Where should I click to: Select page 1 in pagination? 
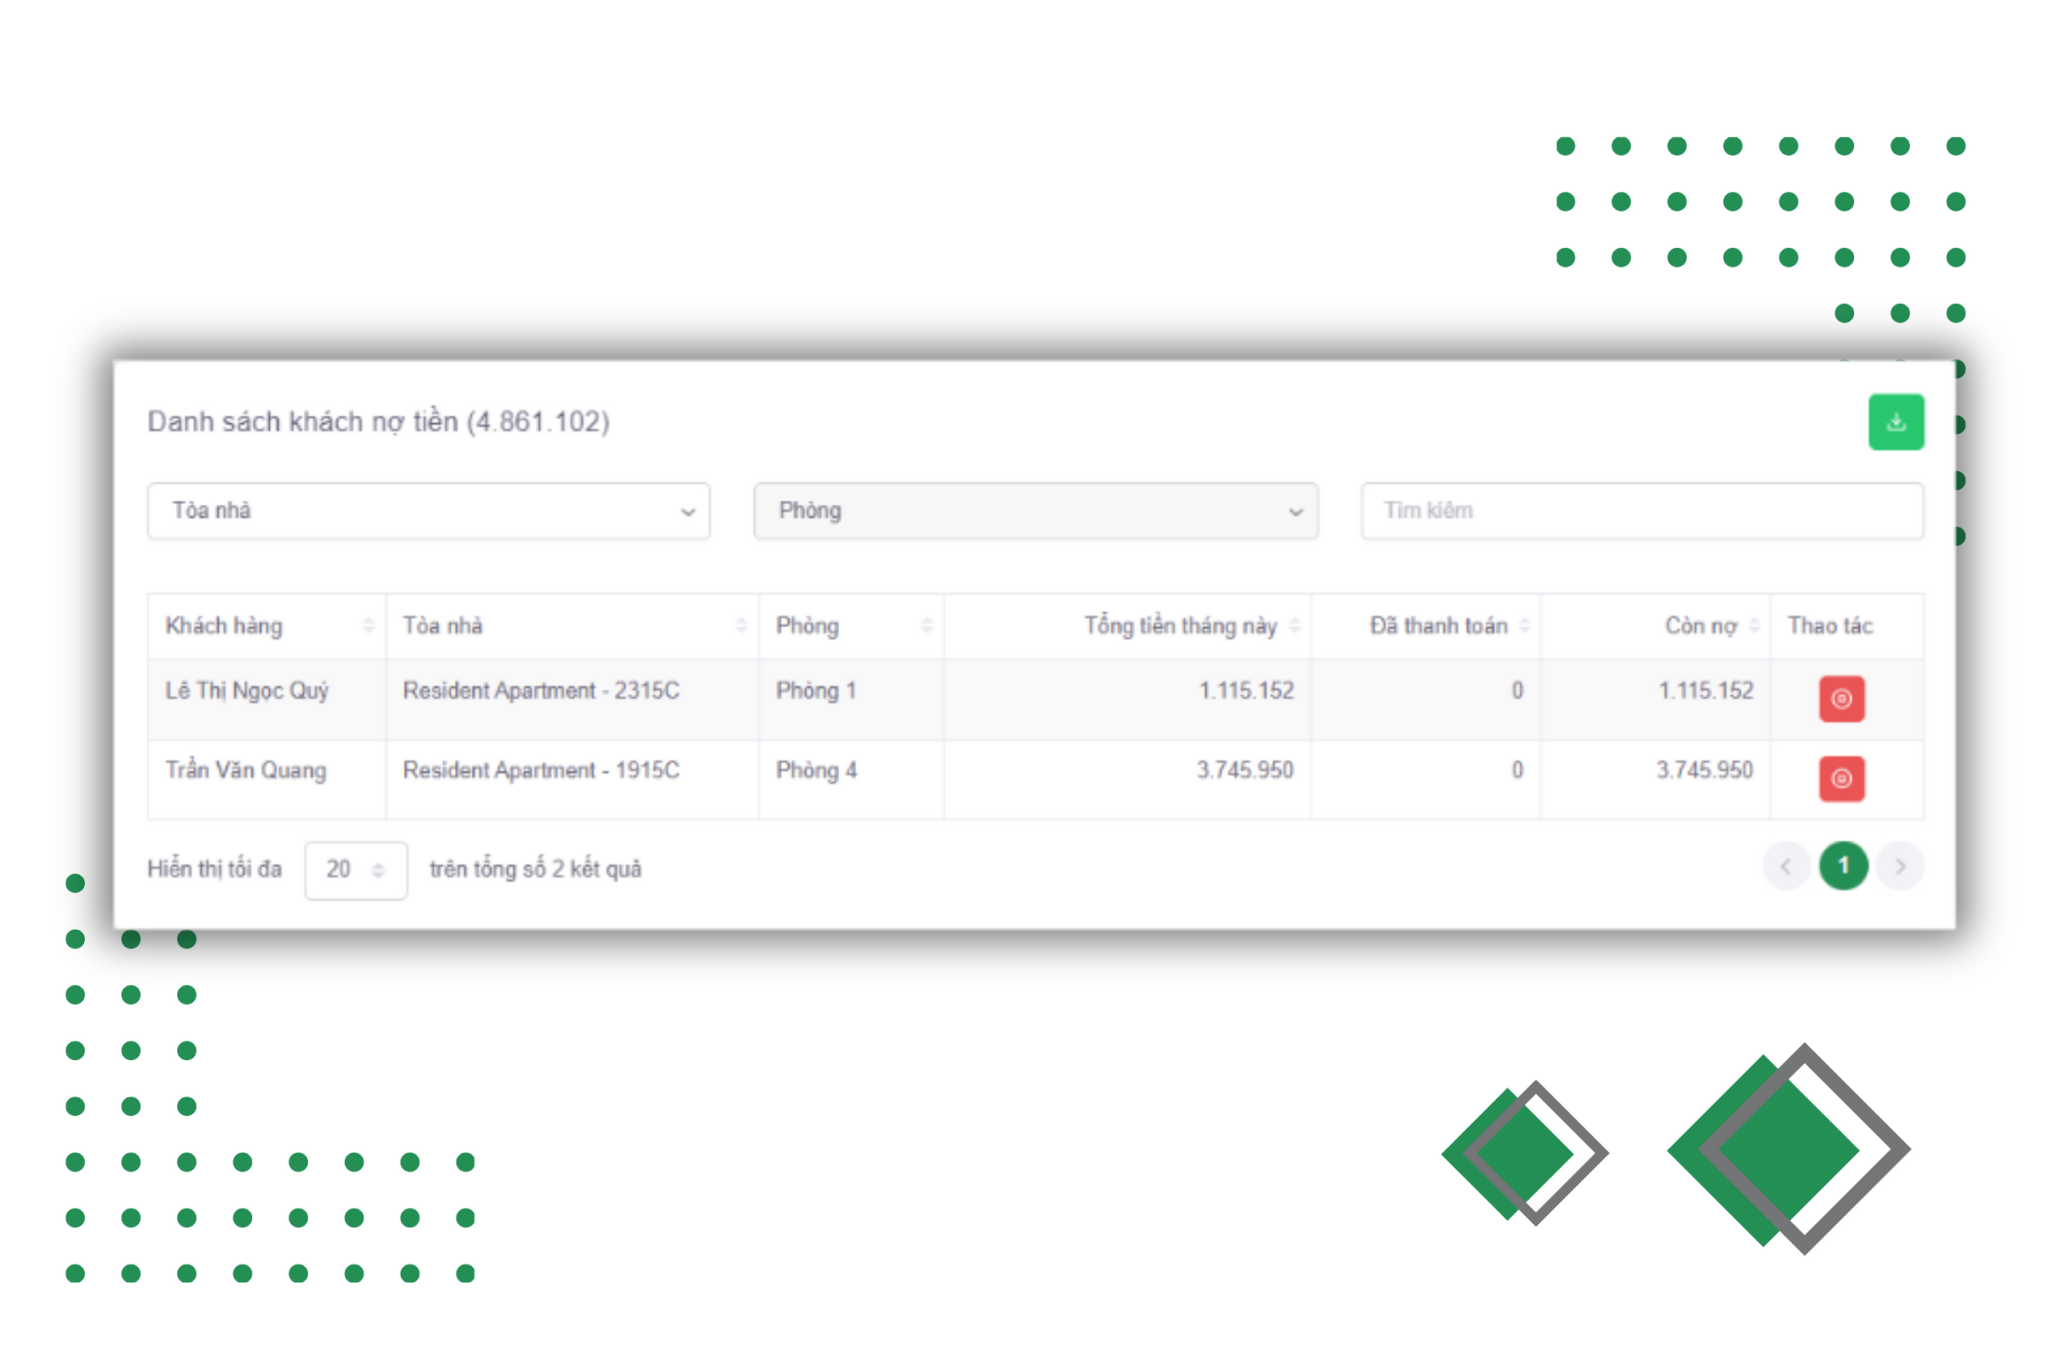click(1843, 866)
